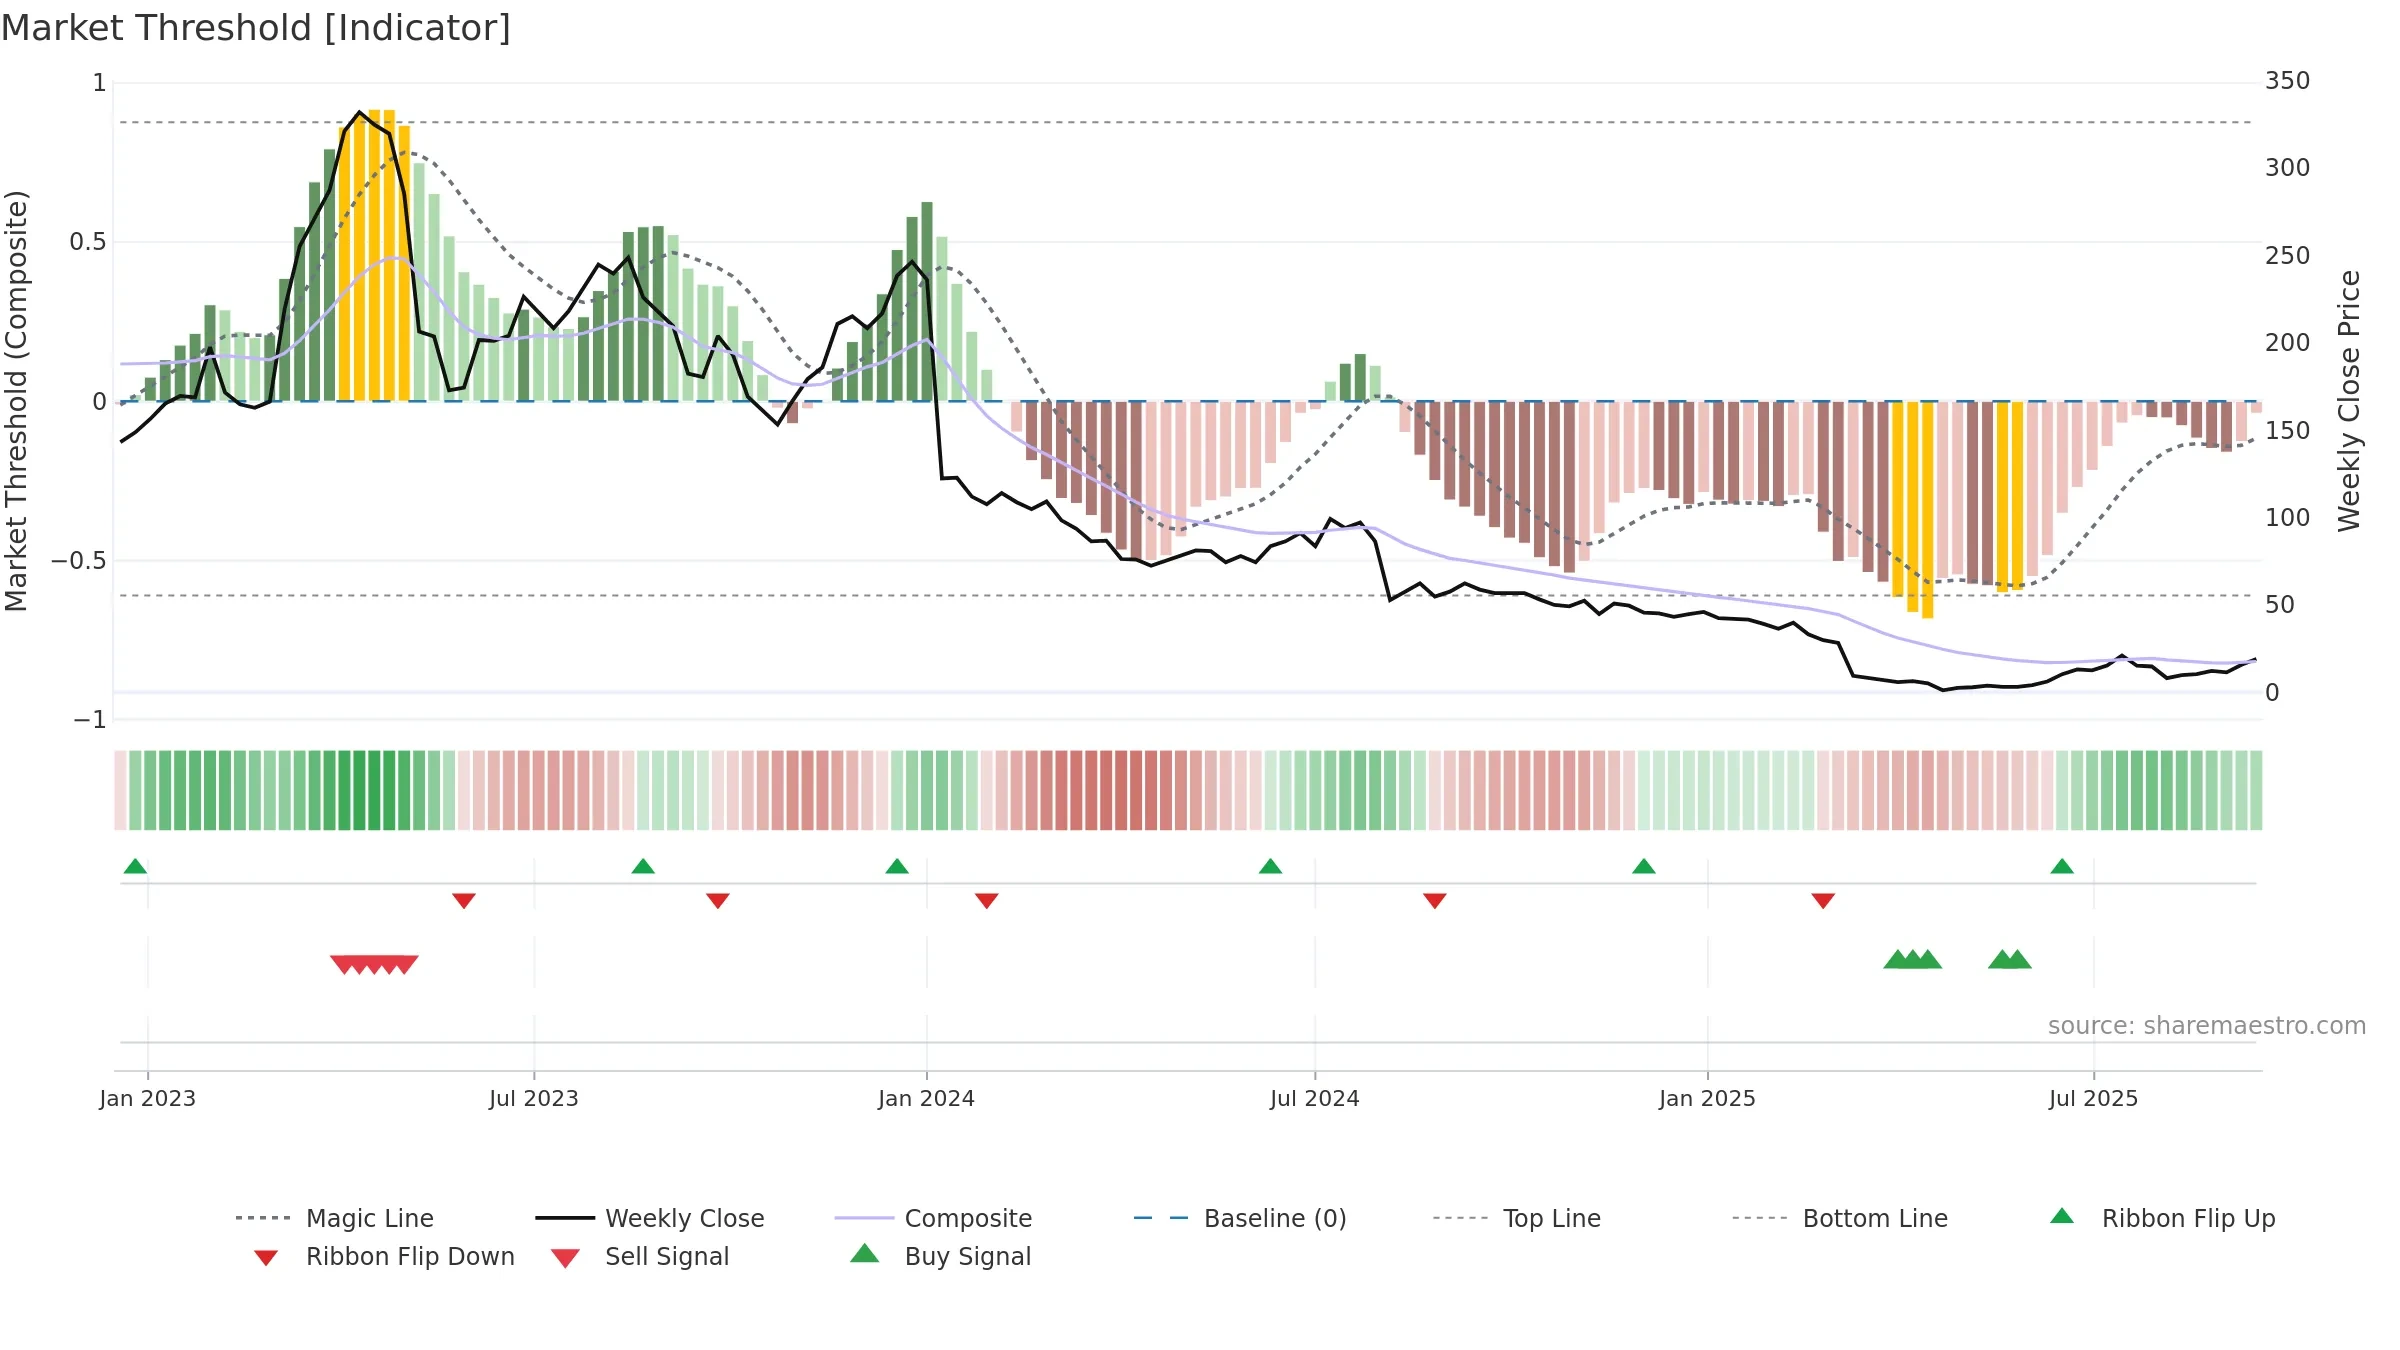The width and height of the screenshot is (2400, 1350).
Task: Click the 1 tick on the composite axis
Action: (x=100, y=83)
